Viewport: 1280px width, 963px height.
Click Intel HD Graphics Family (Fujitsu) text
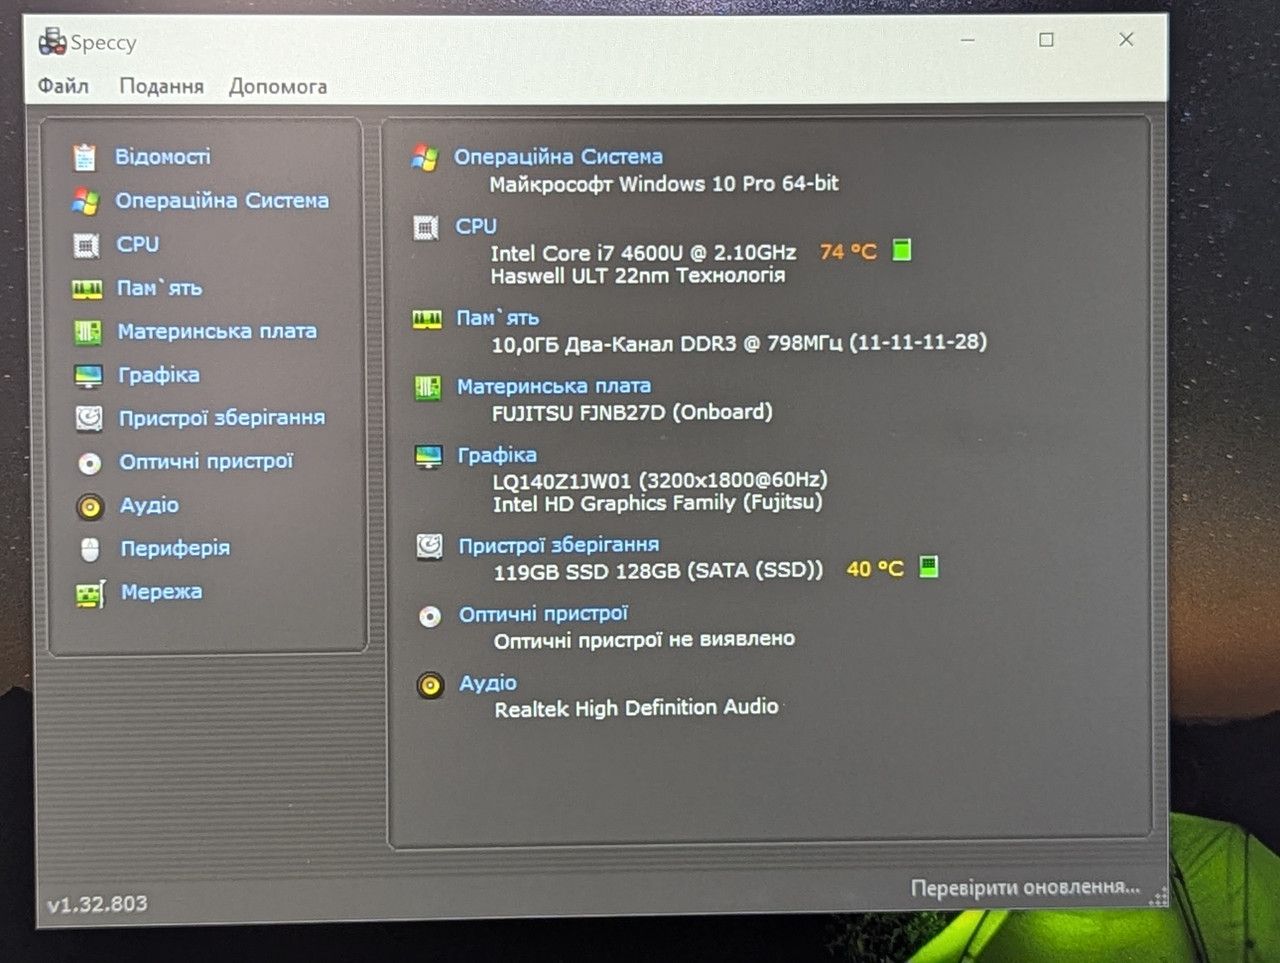click(x=657, y=503)
